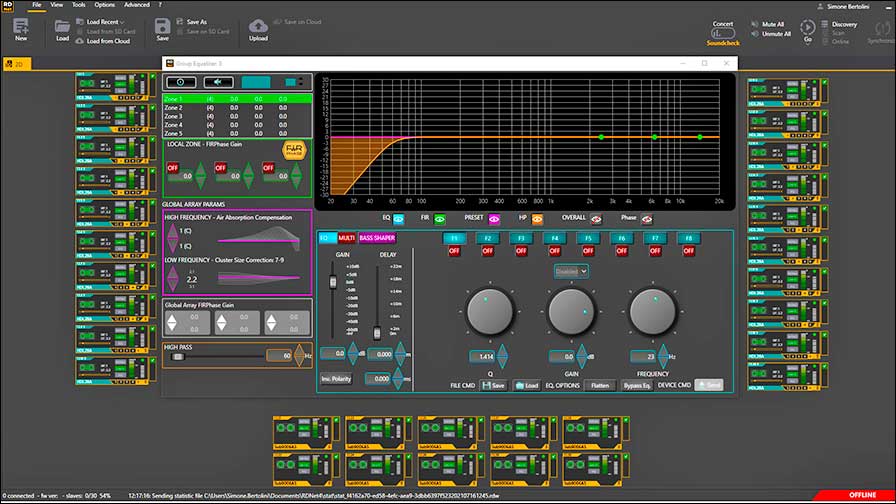The height and width of the screenshot is (504, 896).
Task: Click High Frequency air absorption stepper
Action: coord(173,238)
